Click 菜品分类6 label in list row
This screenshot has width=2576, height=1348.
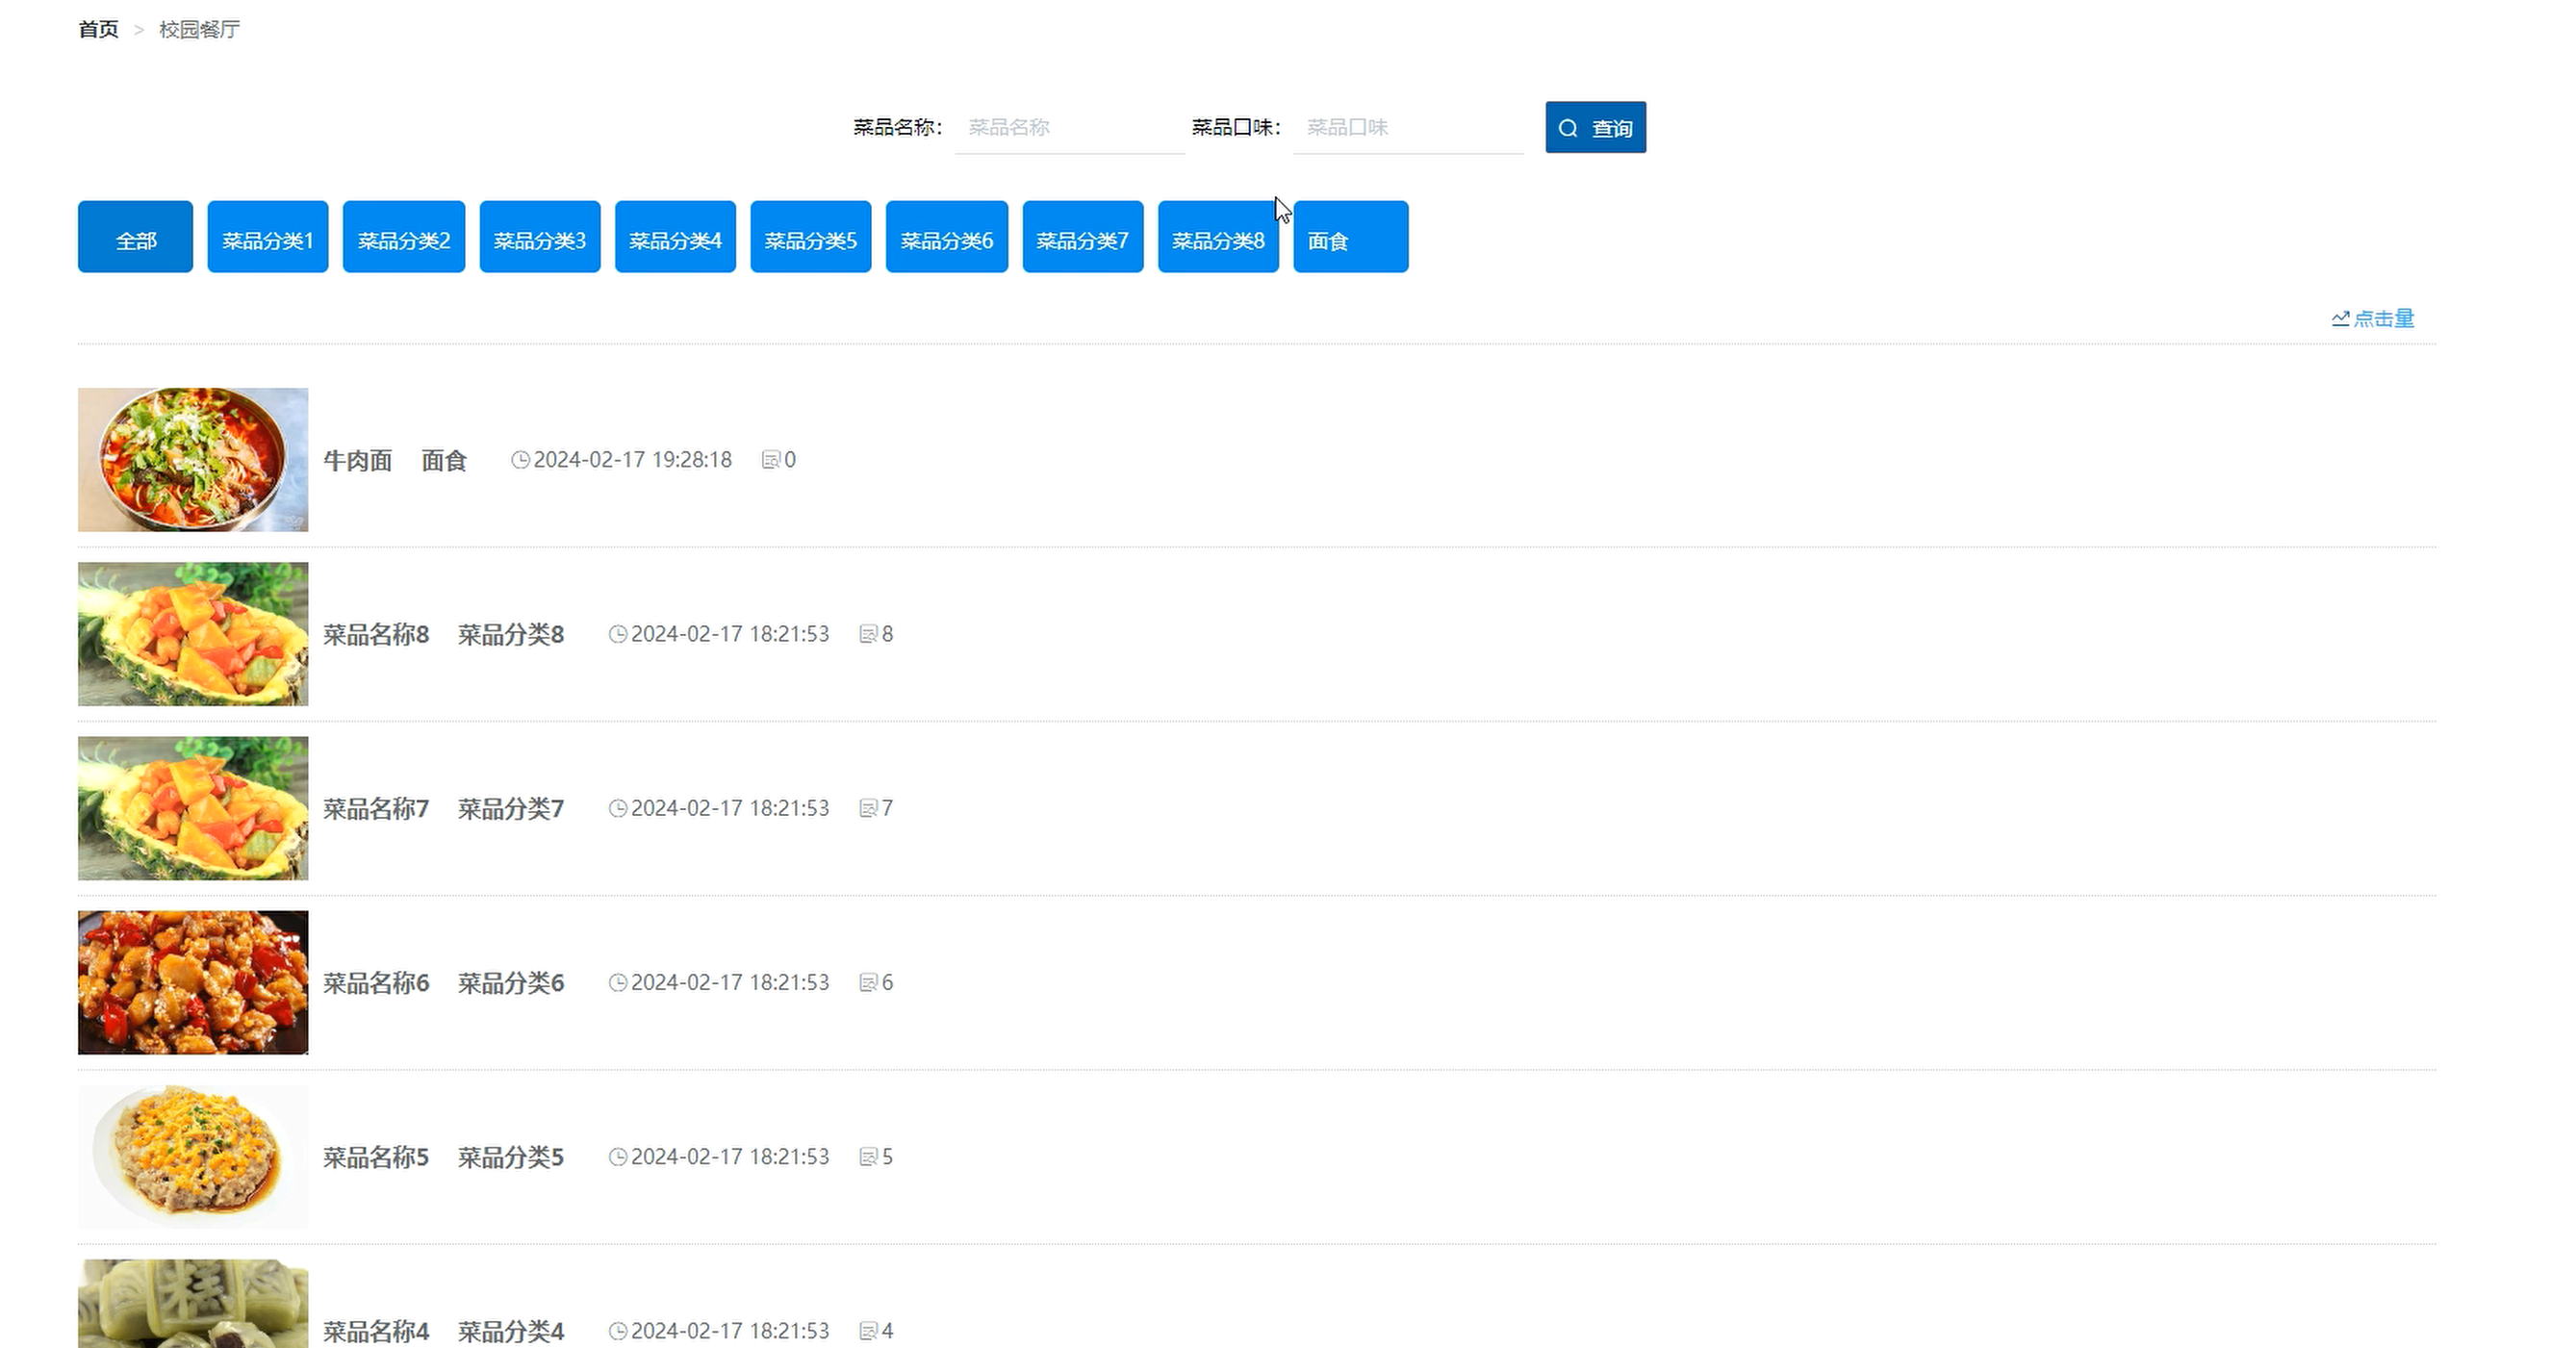tap(511, 983)
